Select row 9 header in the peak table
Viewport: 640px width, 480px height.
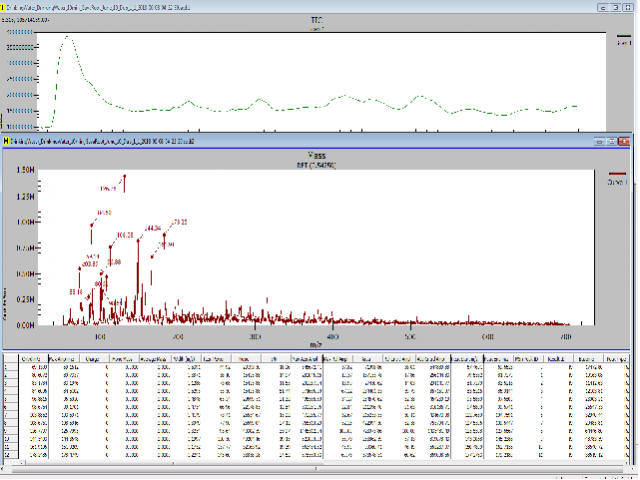pos(11,431)
